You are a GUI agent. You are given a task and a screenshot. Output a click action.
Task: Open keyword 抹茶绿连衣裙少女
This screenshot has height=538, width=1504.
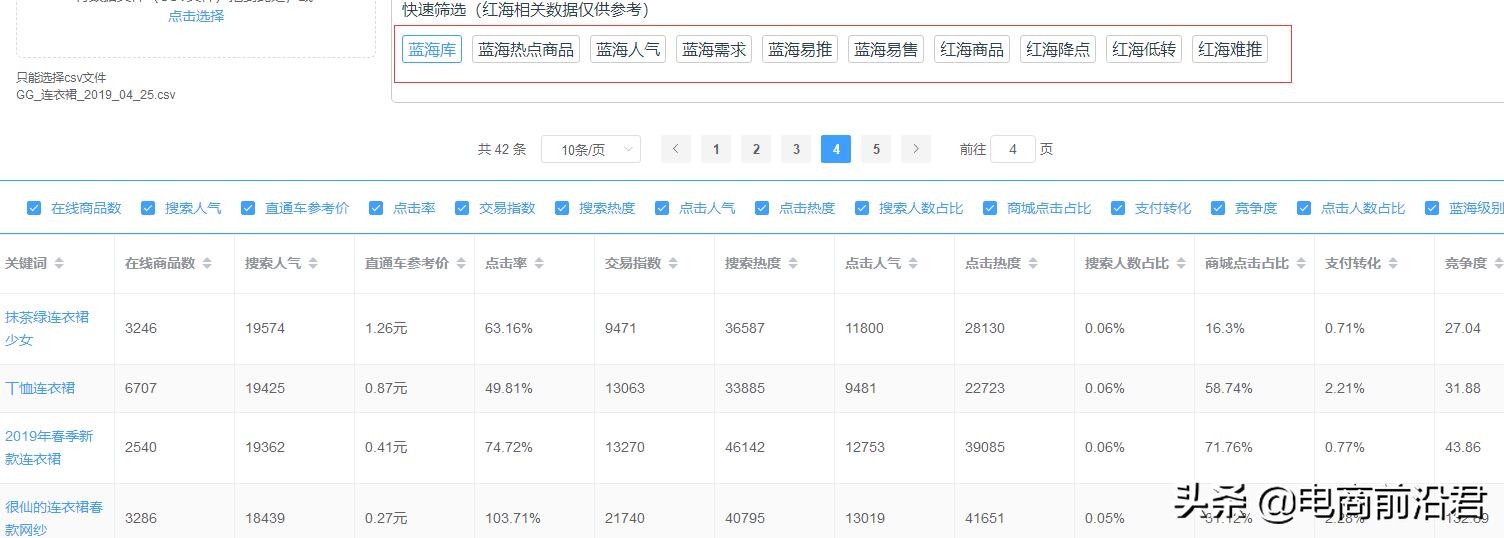(x=47, y=328)
